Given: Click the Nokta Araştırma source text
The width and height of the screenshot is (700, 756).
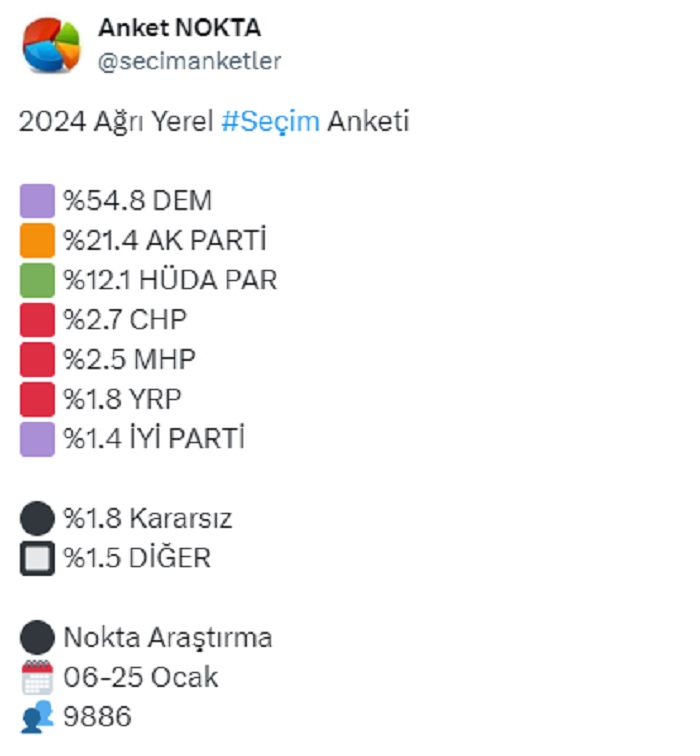Looking at the screenshot, I should click(x=168, y=638).
